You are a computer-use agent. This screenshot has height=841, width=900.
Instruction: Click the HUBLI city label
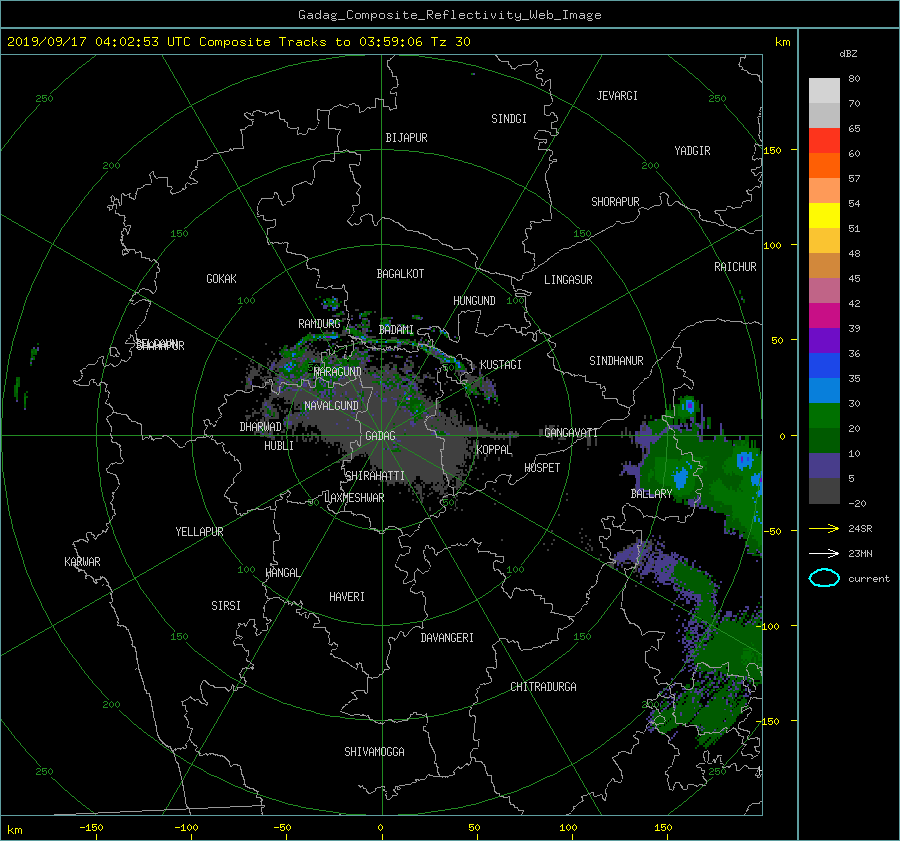pos(279,446)
